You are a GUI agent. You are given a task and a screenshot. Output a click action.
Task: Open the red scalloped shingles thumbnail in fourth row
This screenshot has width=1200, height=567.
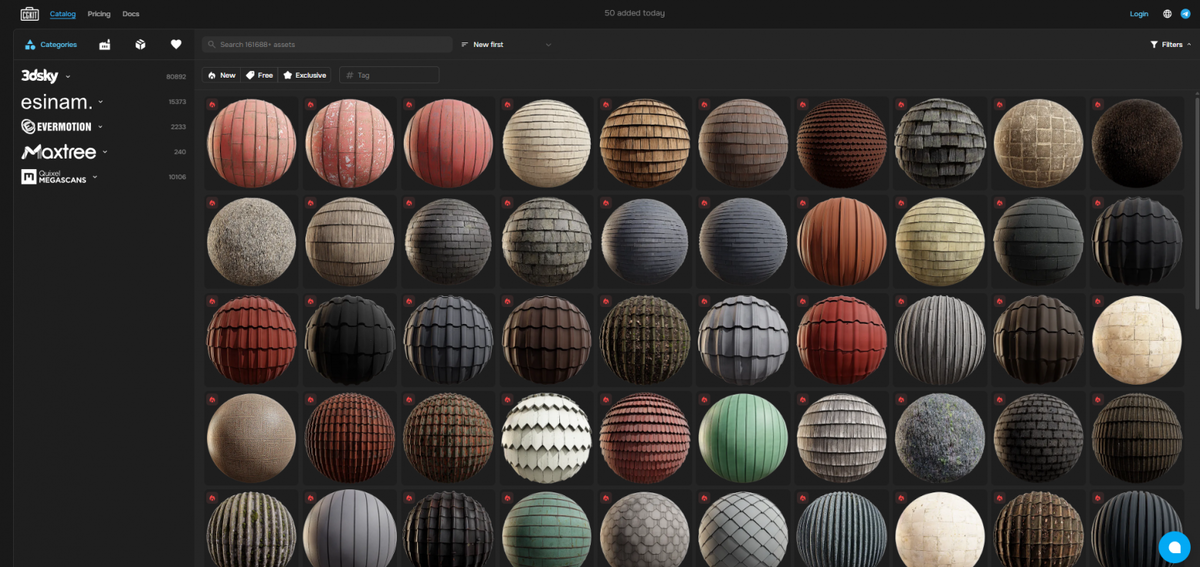pos(645,439)
